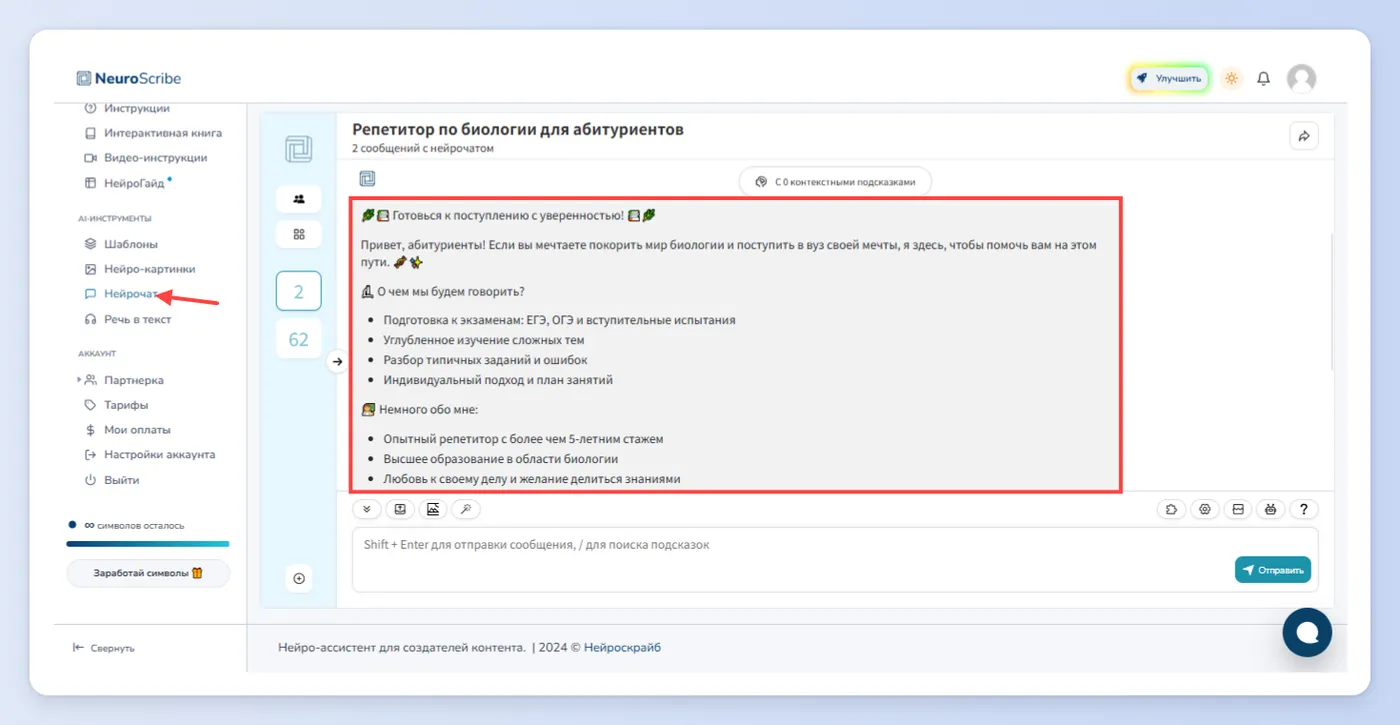Click the rocket Улучшить upgrade button
This screenshot has height=725, width=1400.
point(1170,78)
